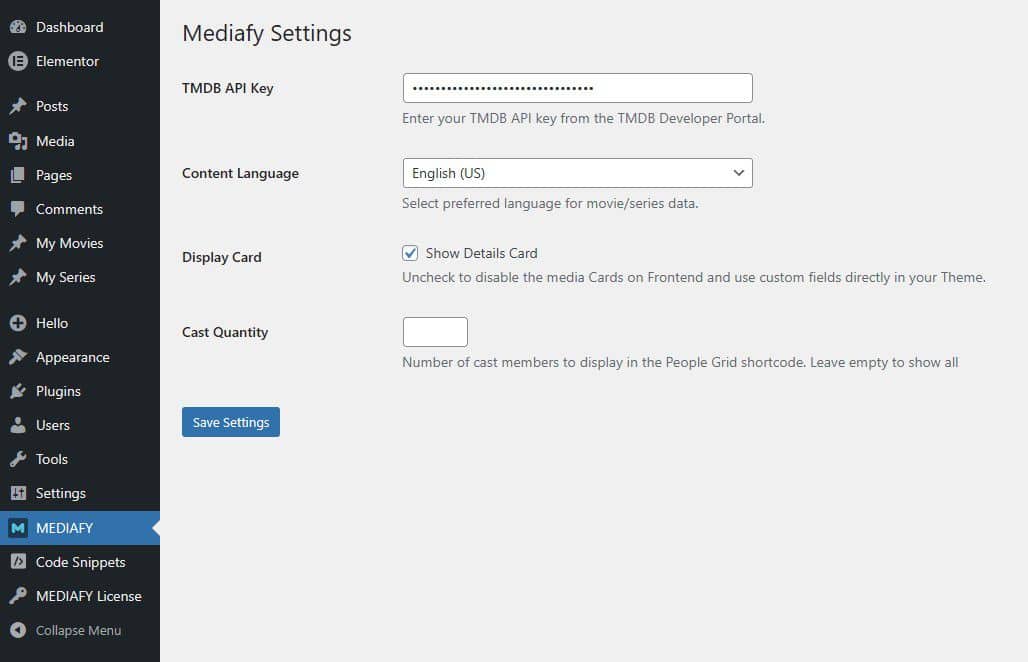Click the Elementor logo icon

tap(18, 61)
